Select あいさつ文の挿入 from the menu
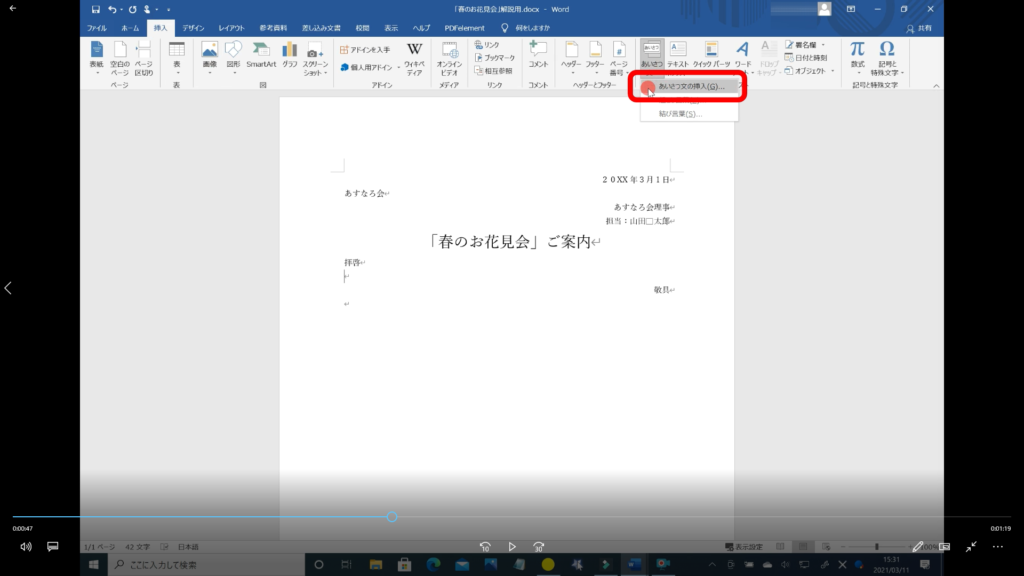Image resolution: width=1024 pixels, height=576 pixels. click(x=691, y=87)
